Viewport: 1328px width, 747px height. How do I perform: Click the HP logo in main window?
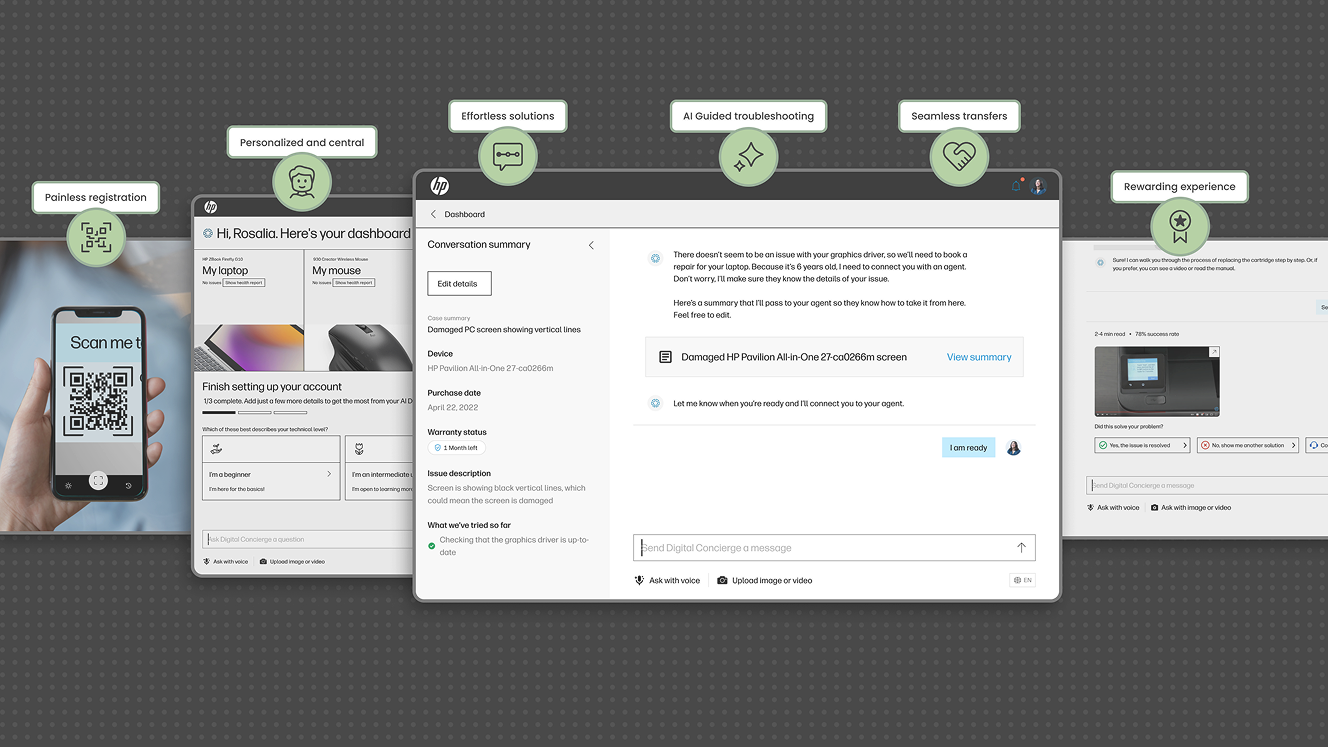click(x=440, y=186)
